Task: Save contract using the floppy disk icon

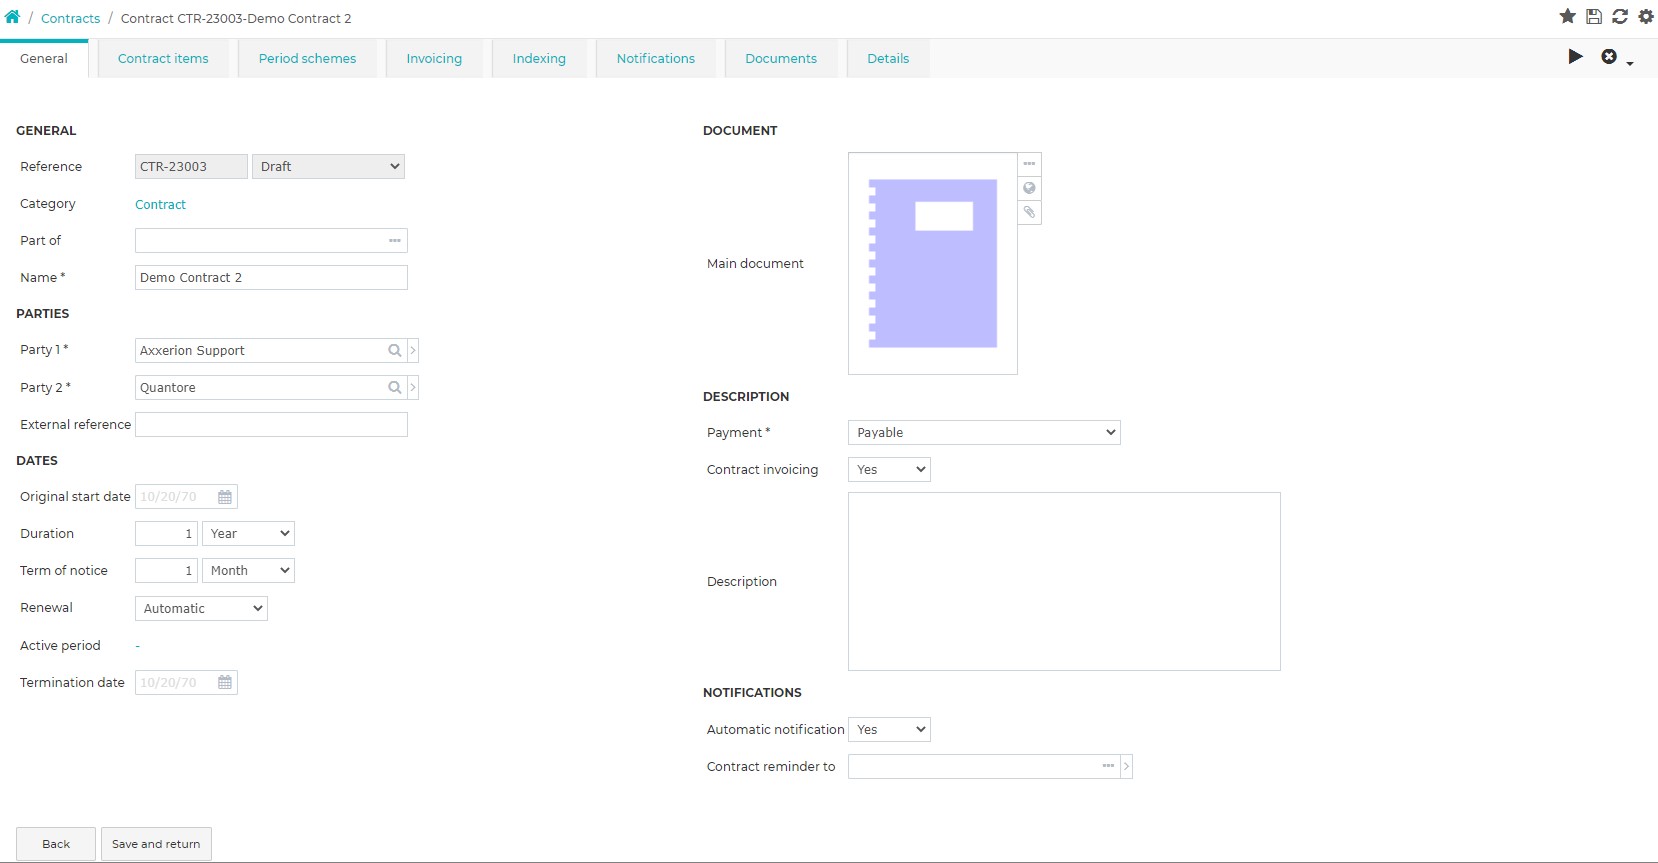Action: tap(1594, 16)
